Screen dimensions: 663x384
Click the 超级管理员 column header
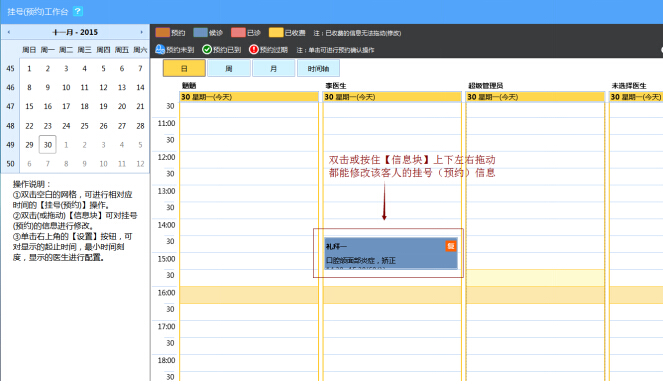tap(485, 85)
